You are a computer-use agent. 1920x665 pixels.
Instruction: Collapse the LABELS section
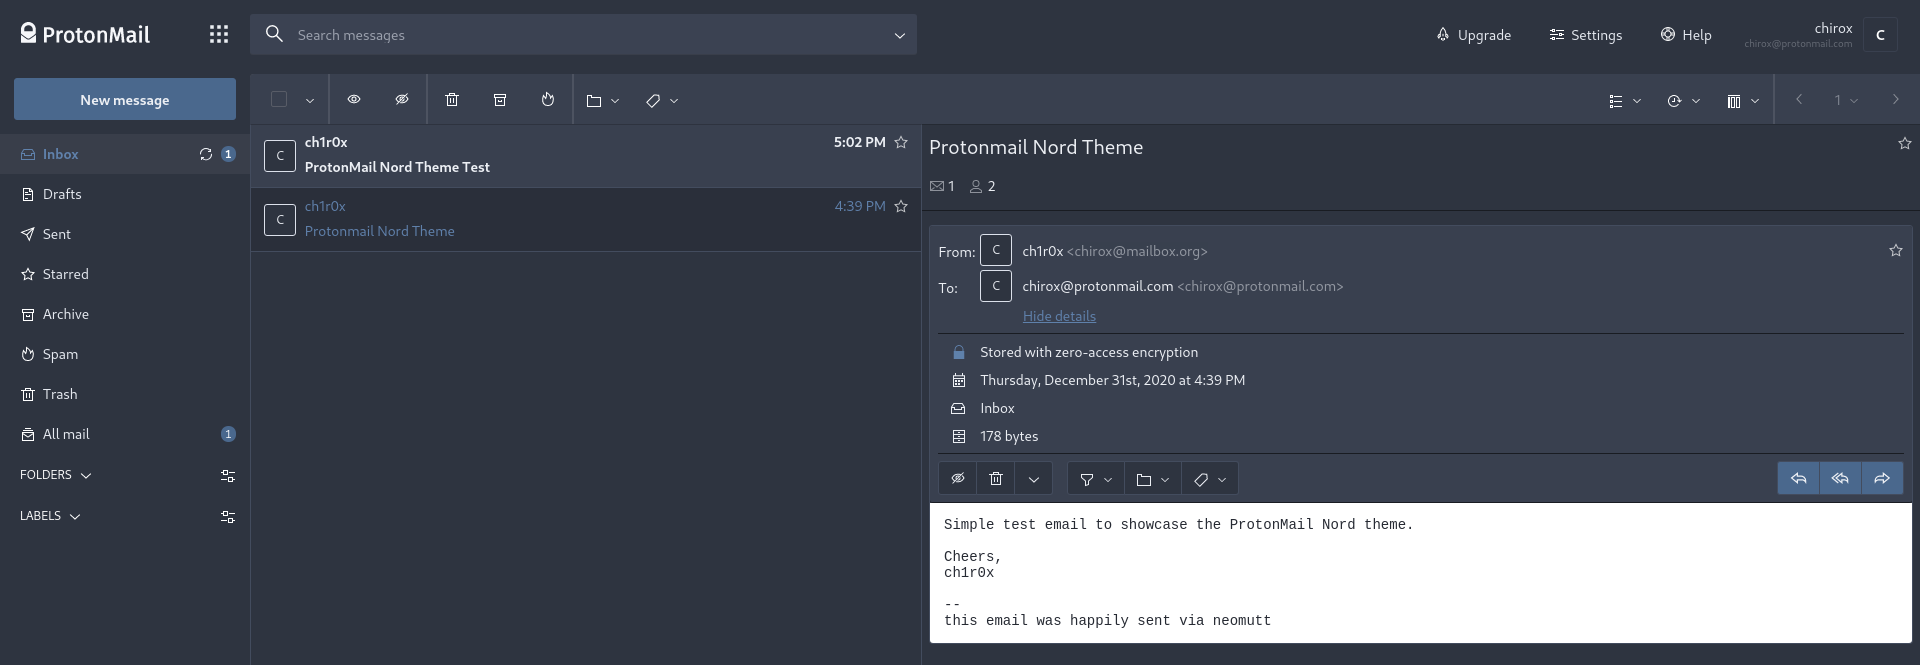(x=50, y=516)
